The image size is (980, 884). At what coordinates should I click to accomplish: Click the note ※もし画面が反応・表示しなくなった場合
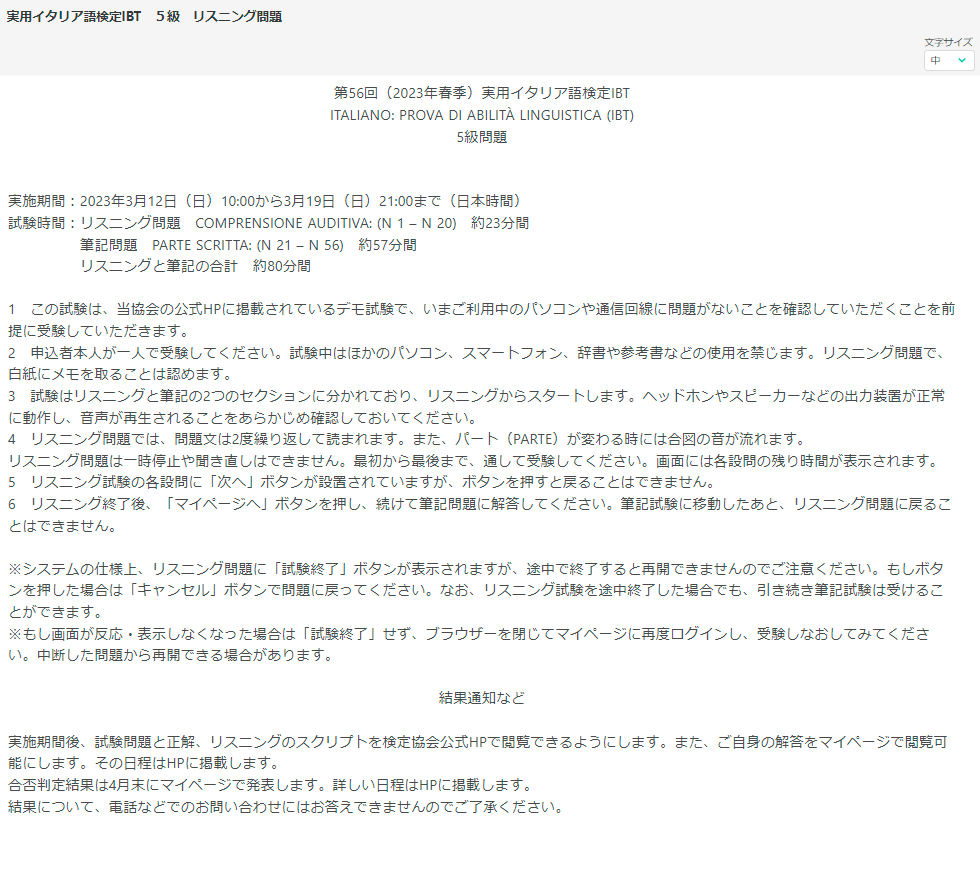(469, 645)
